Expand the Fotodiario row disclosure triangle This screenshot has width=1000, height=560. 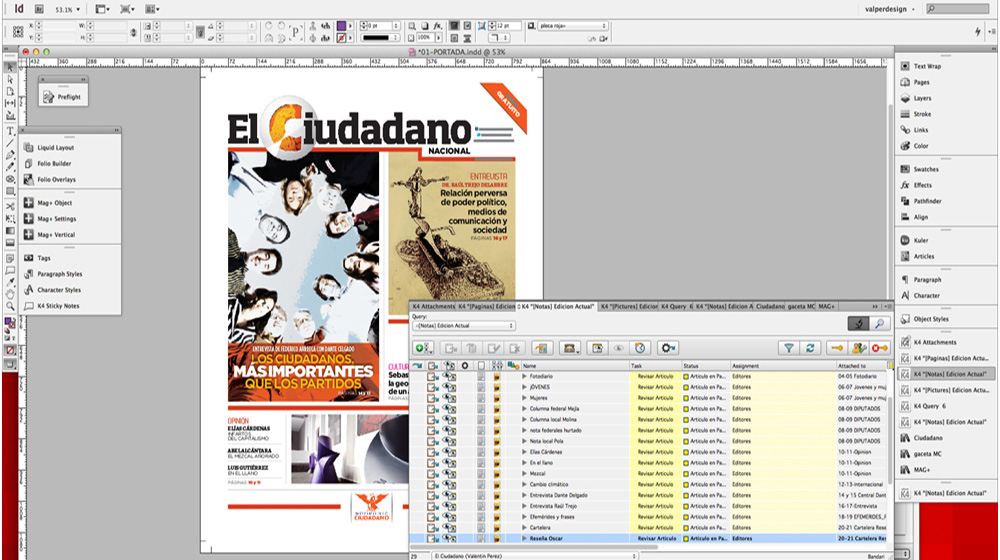pyautogui.click(x=524, y=376)
